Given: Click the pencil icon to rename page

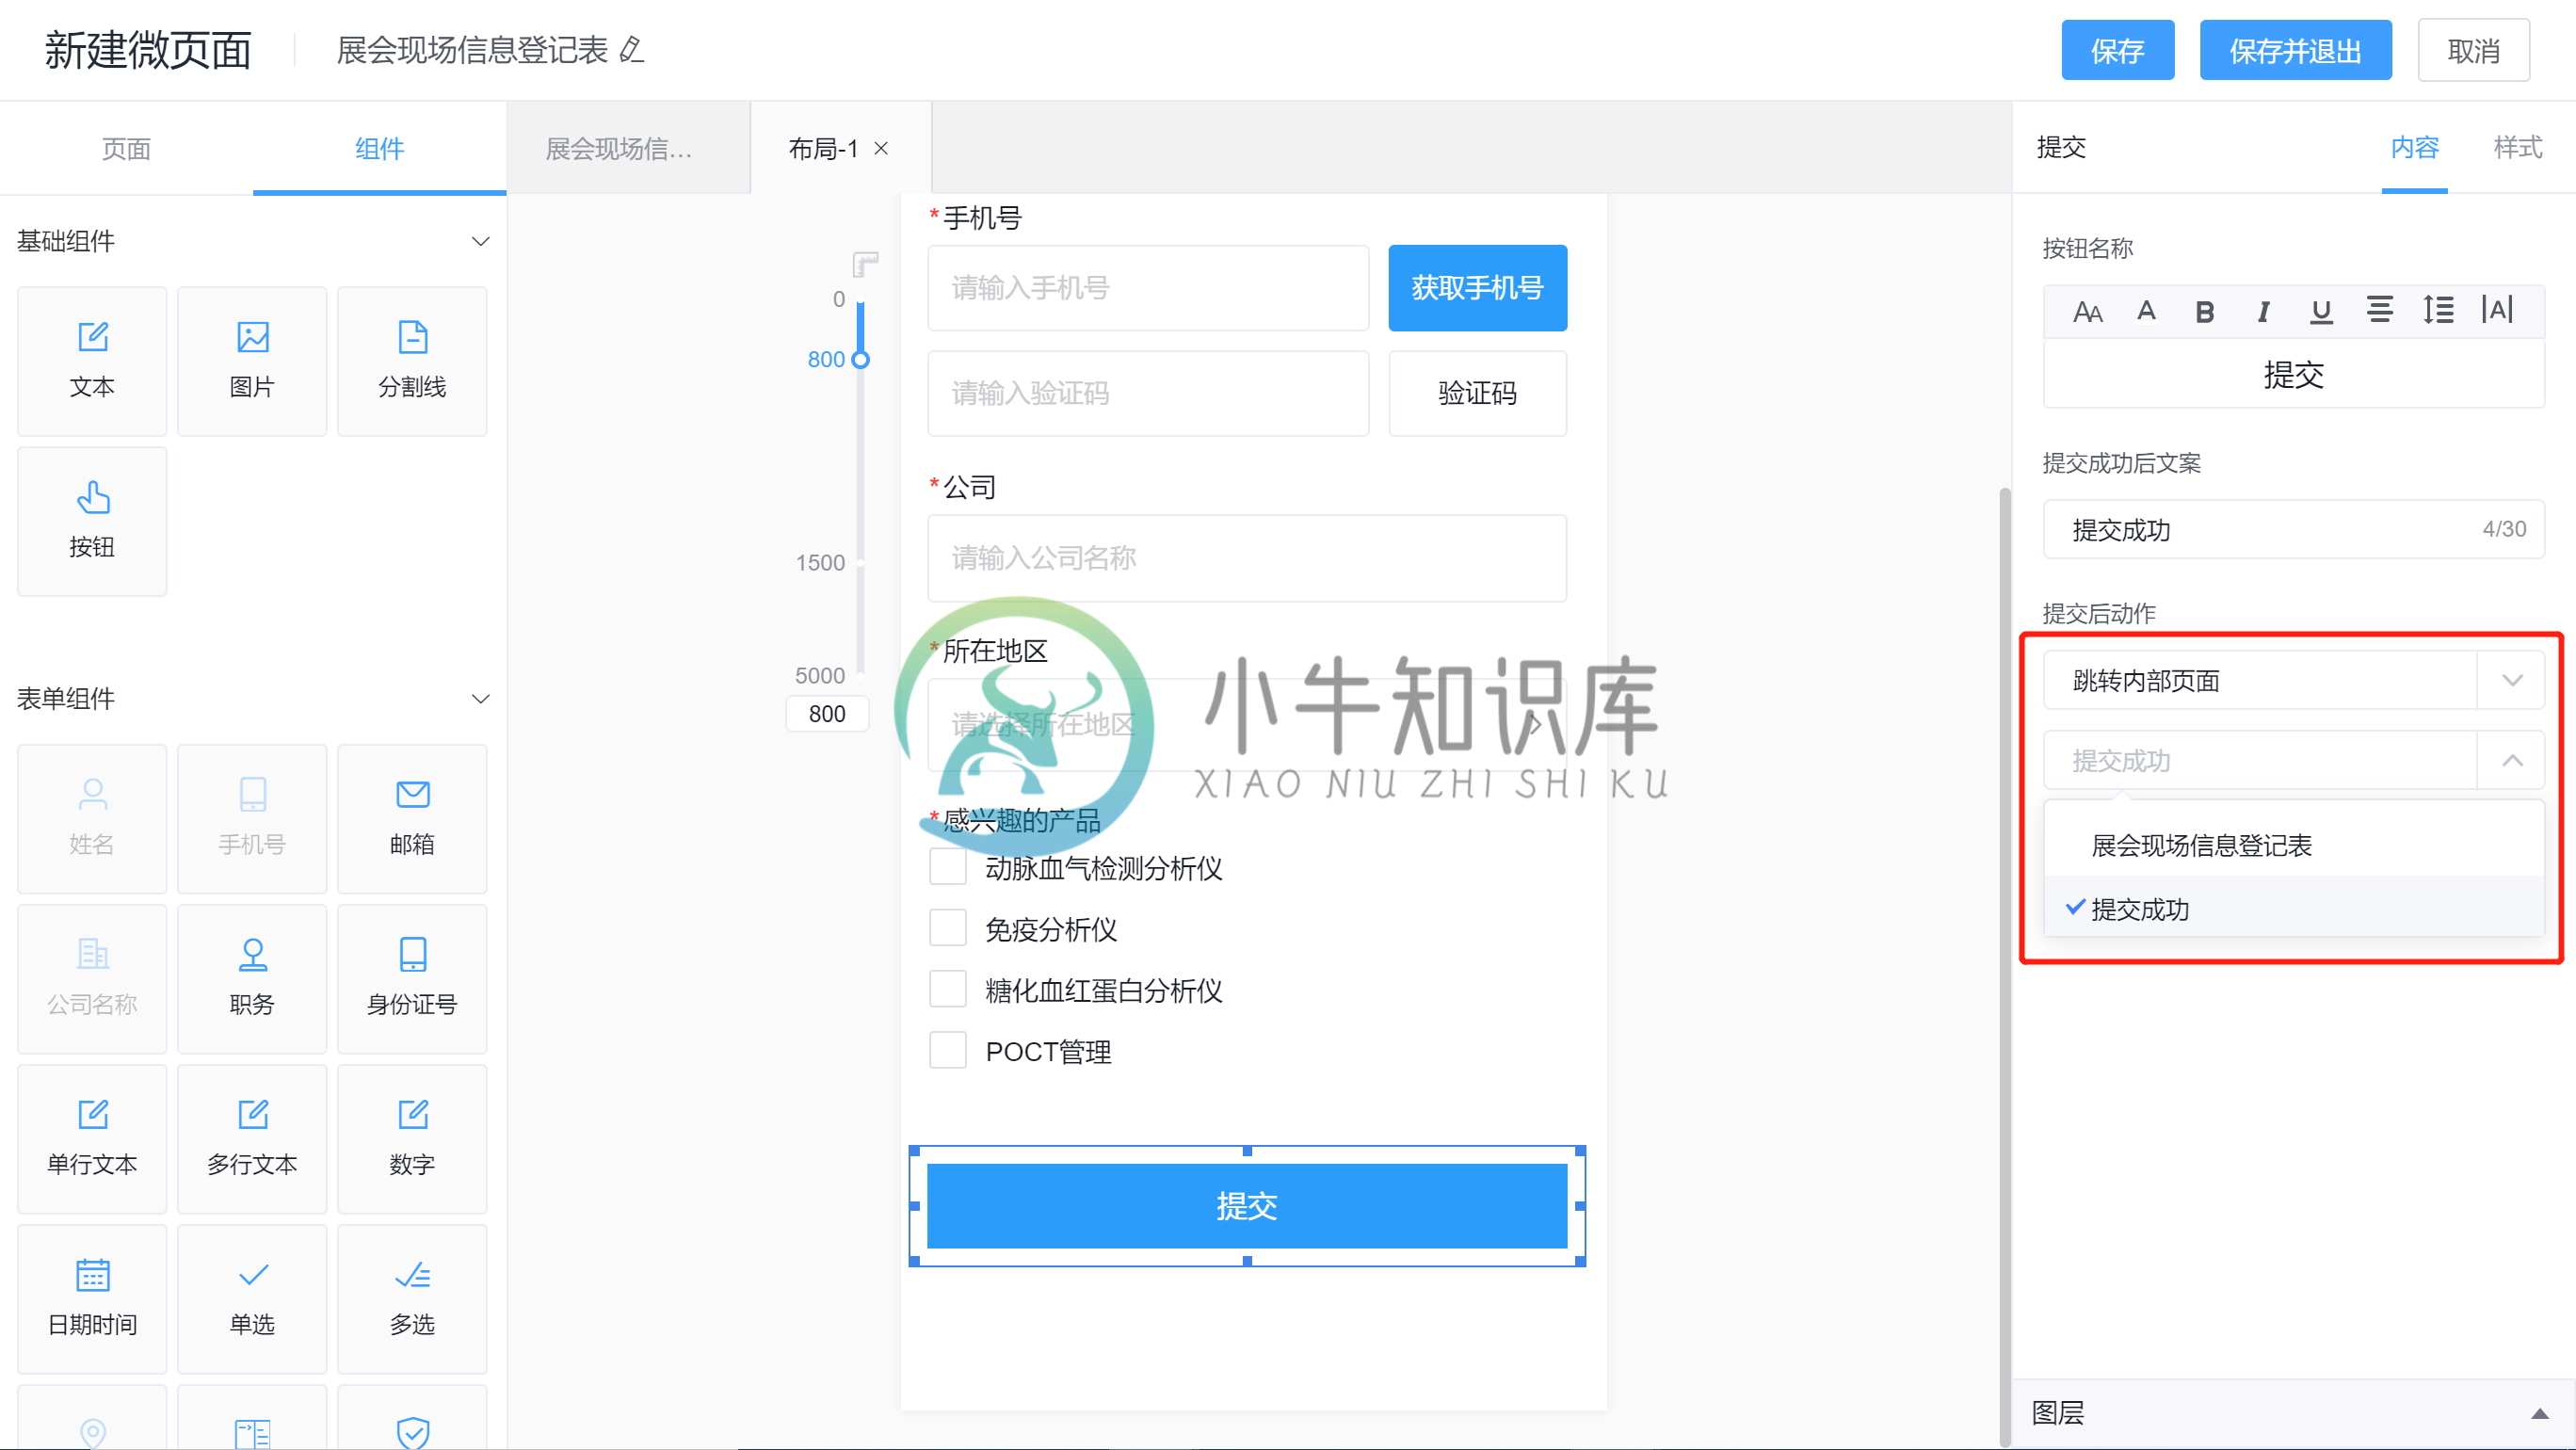Looking at the screenshot, I should coord(632,50).
